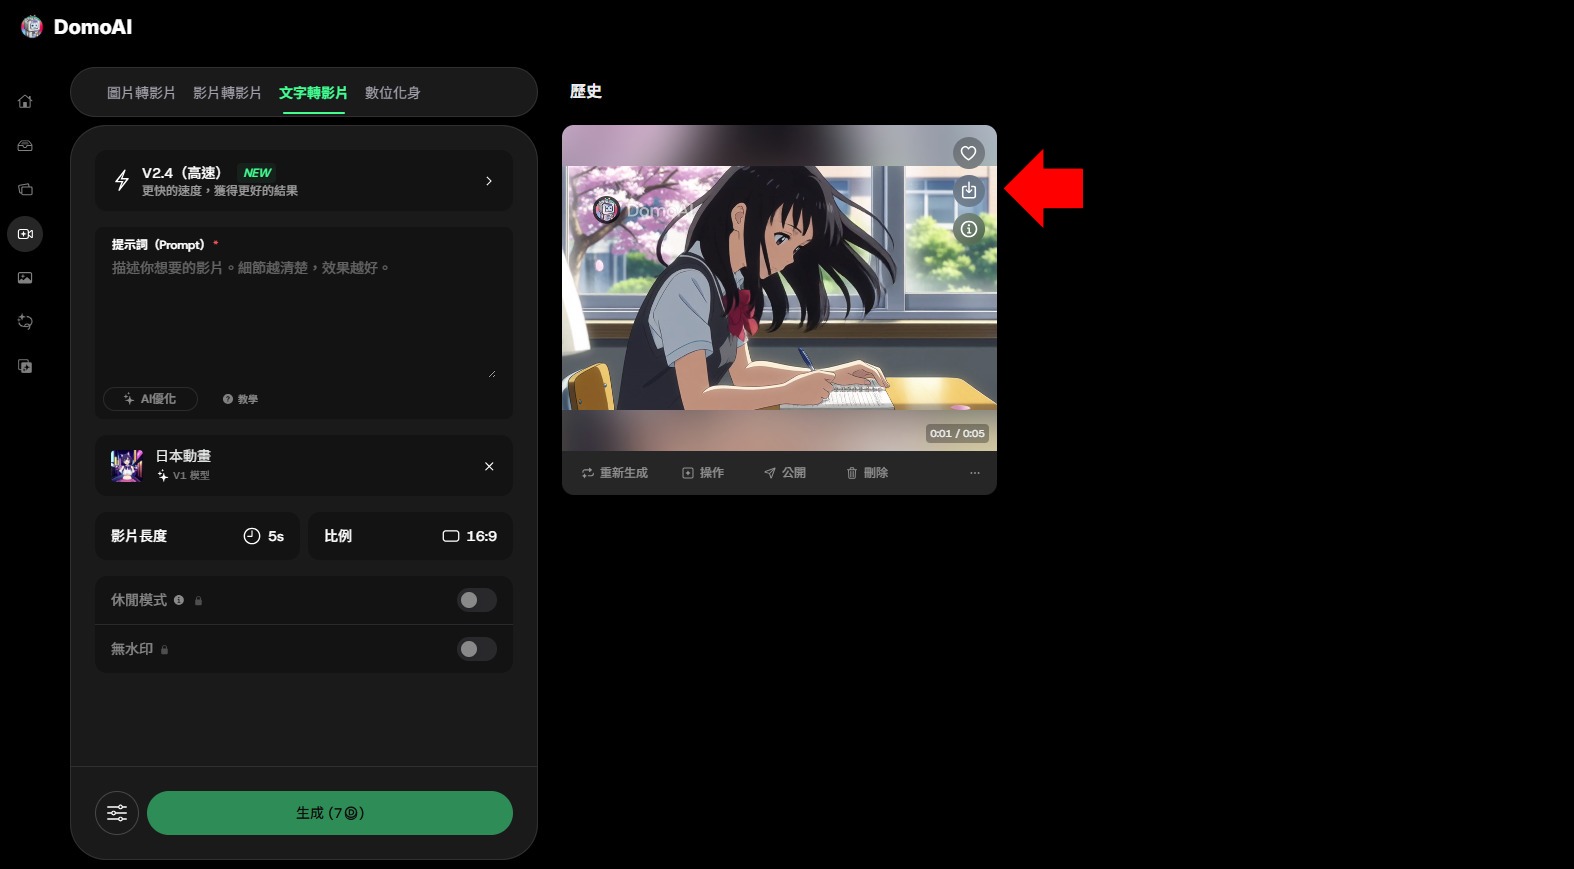Go to Home via sidebar house icon
This screenshot has width=1574, height=869.
click(25, 101)
